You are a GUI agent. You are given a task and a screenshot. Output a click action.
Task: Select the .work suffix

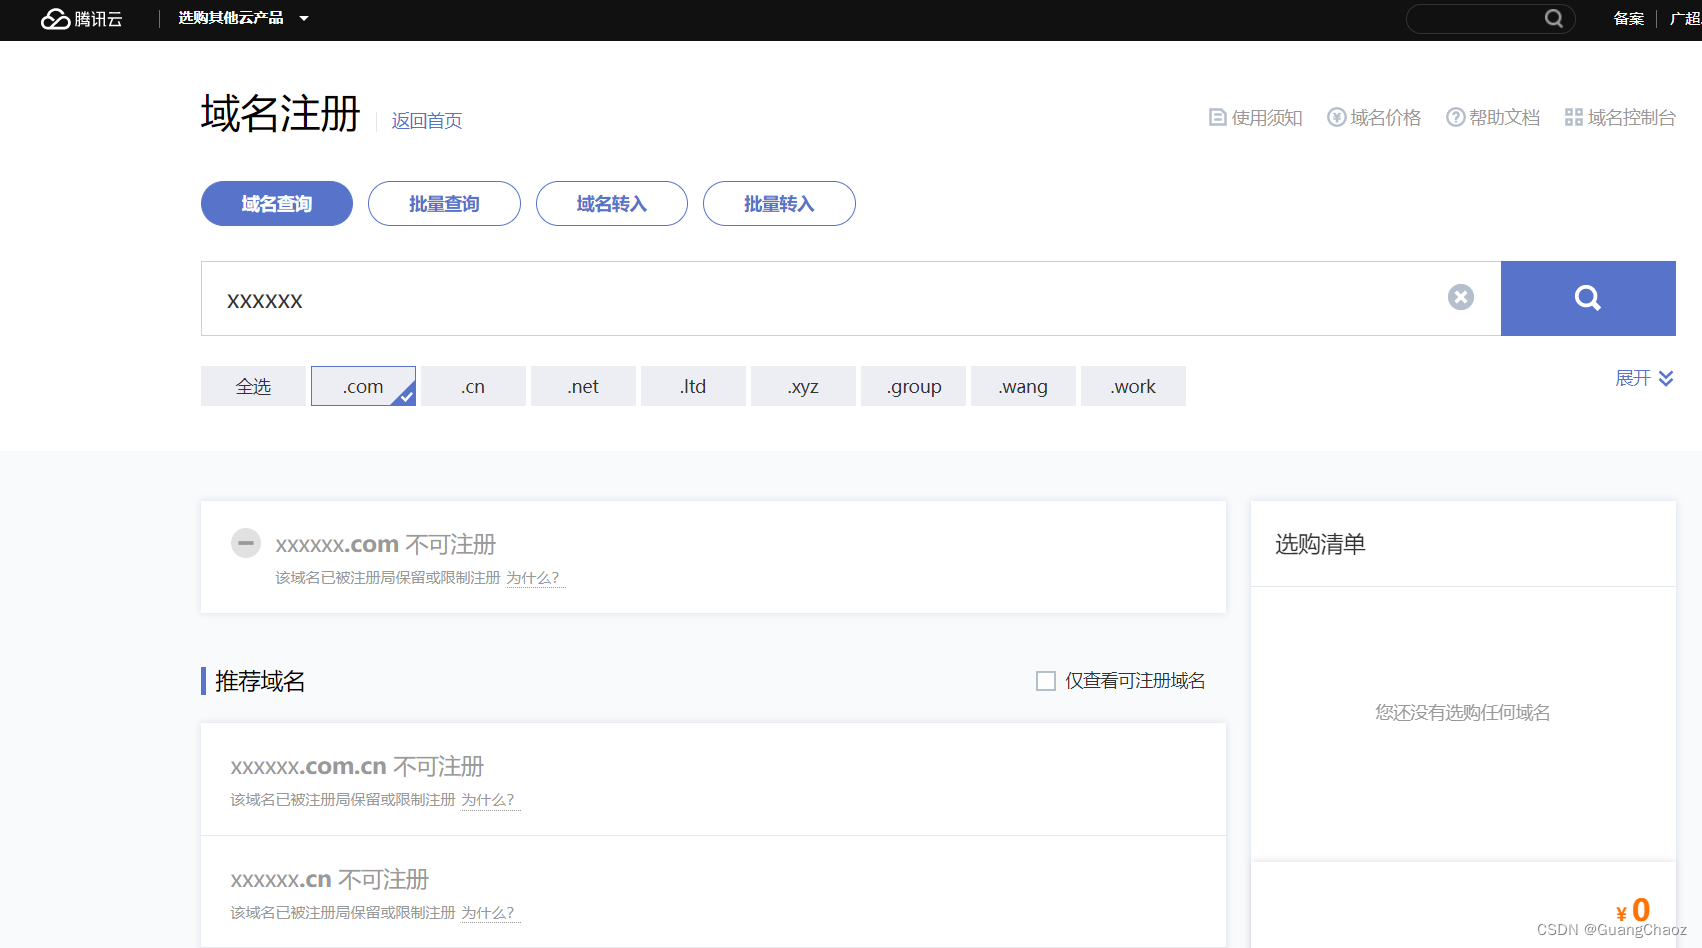click(x=1133, y=386)
